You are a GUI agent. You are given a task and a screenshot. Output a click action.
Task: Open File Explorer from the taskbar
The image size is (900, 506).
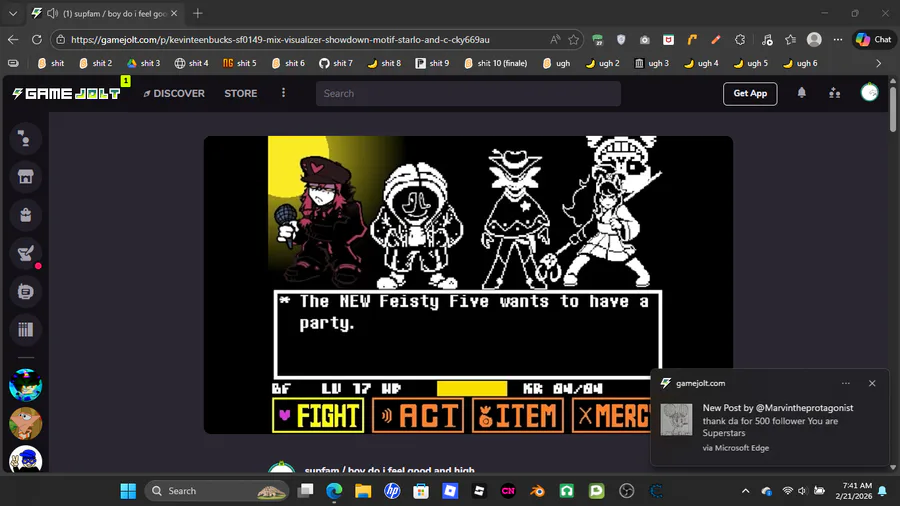363,491
